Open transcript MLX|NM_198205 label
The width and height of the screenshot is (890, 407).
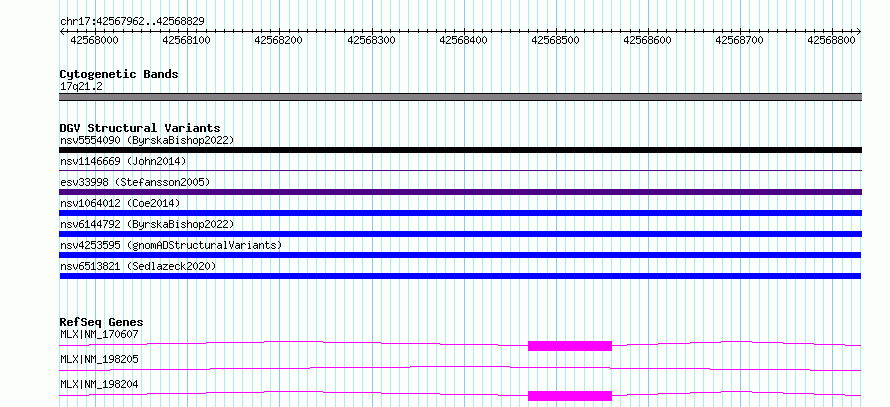[99, 359]
